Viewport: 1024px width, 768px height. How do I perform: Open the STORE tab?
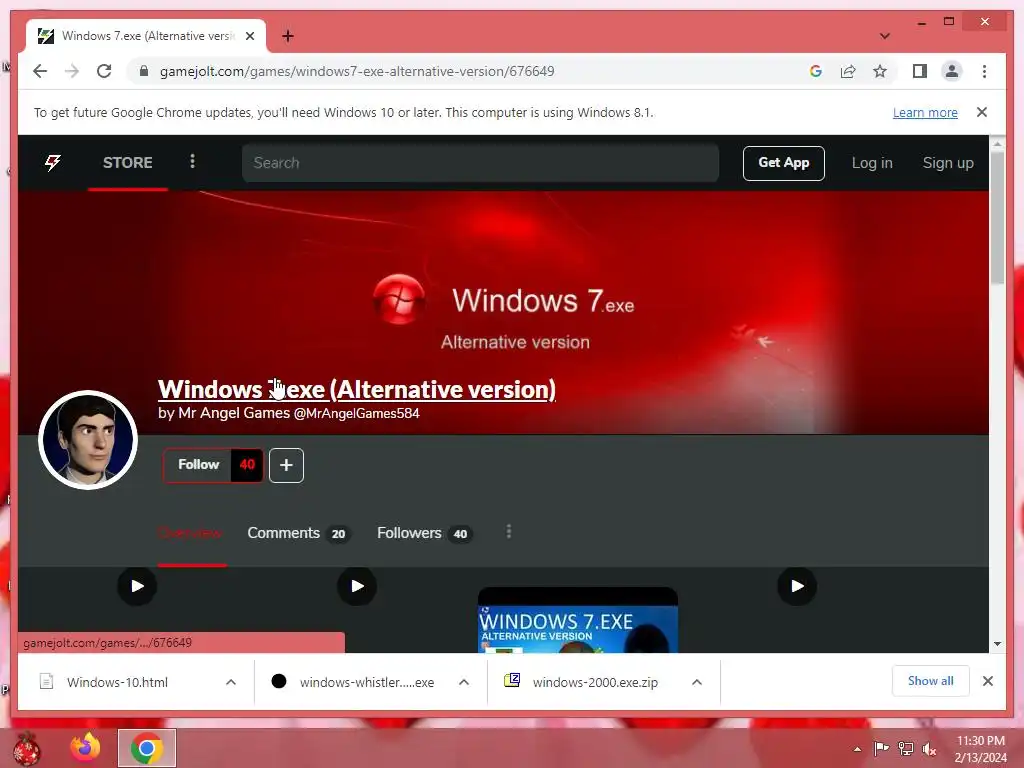pyautogui.click(x=127, y=163)
